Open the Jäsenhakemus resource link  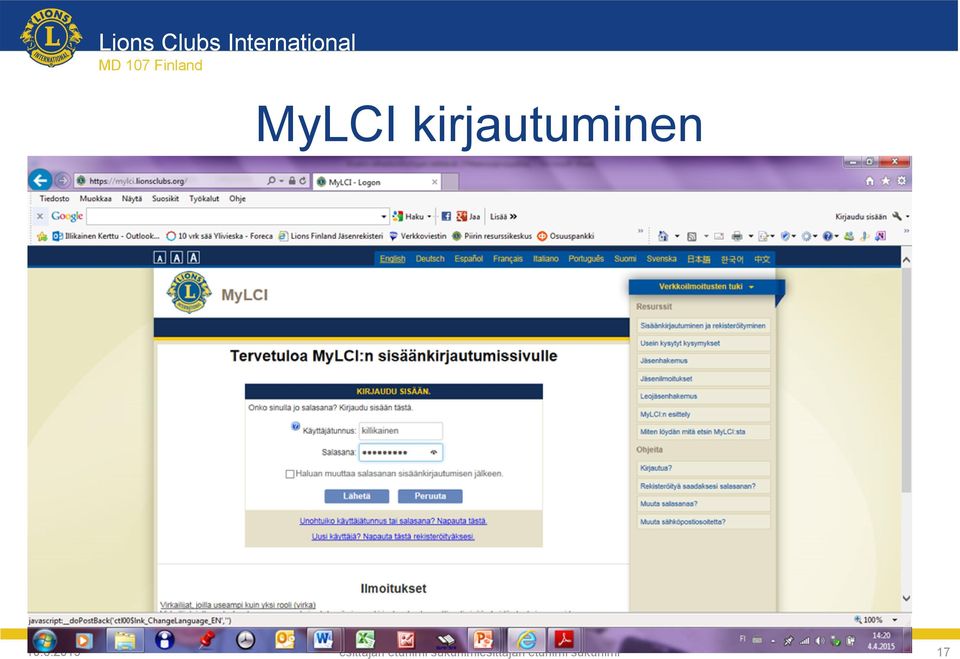click(x=703, y=361)
